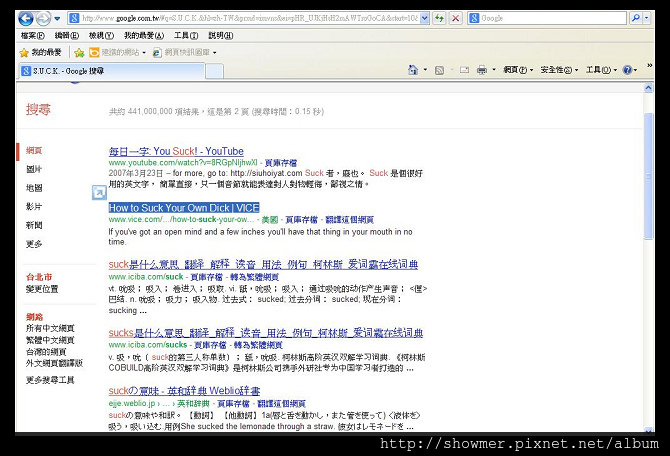Click the Google search provider box
This screenshot has height=456, width=670.
pyautogui.click(x=547, y=18)
